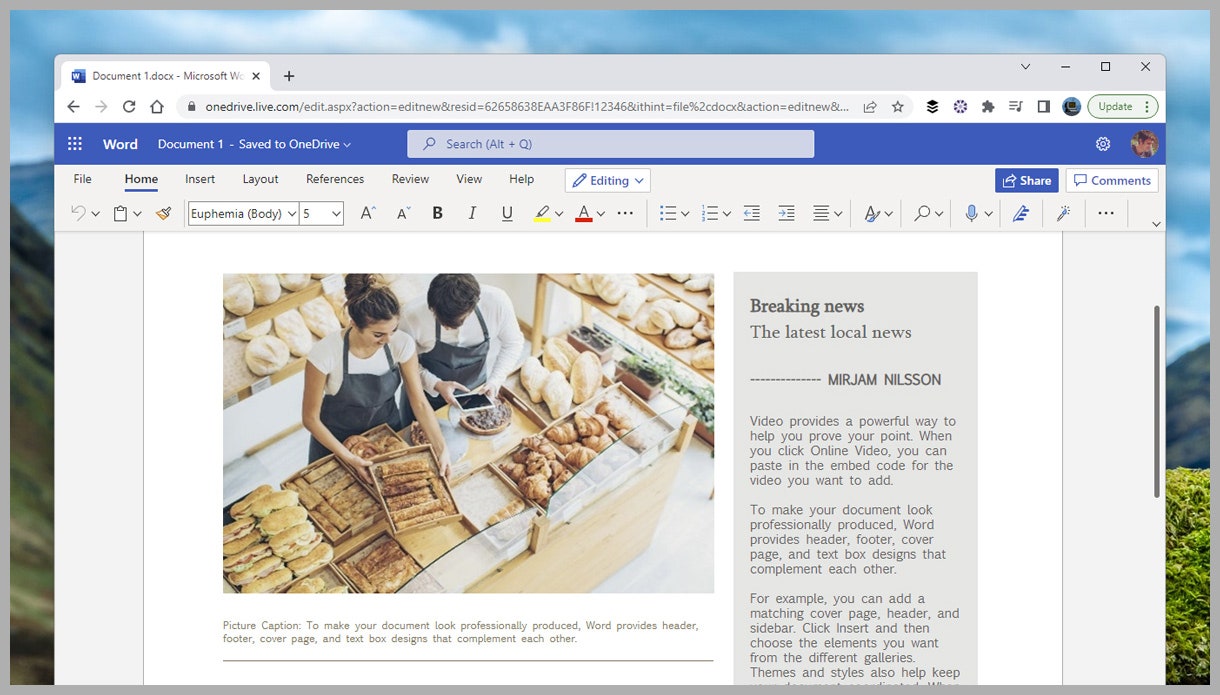1220x695 pixels.
Task: Apply bullet list formatting
Action: tap(668, 213)
